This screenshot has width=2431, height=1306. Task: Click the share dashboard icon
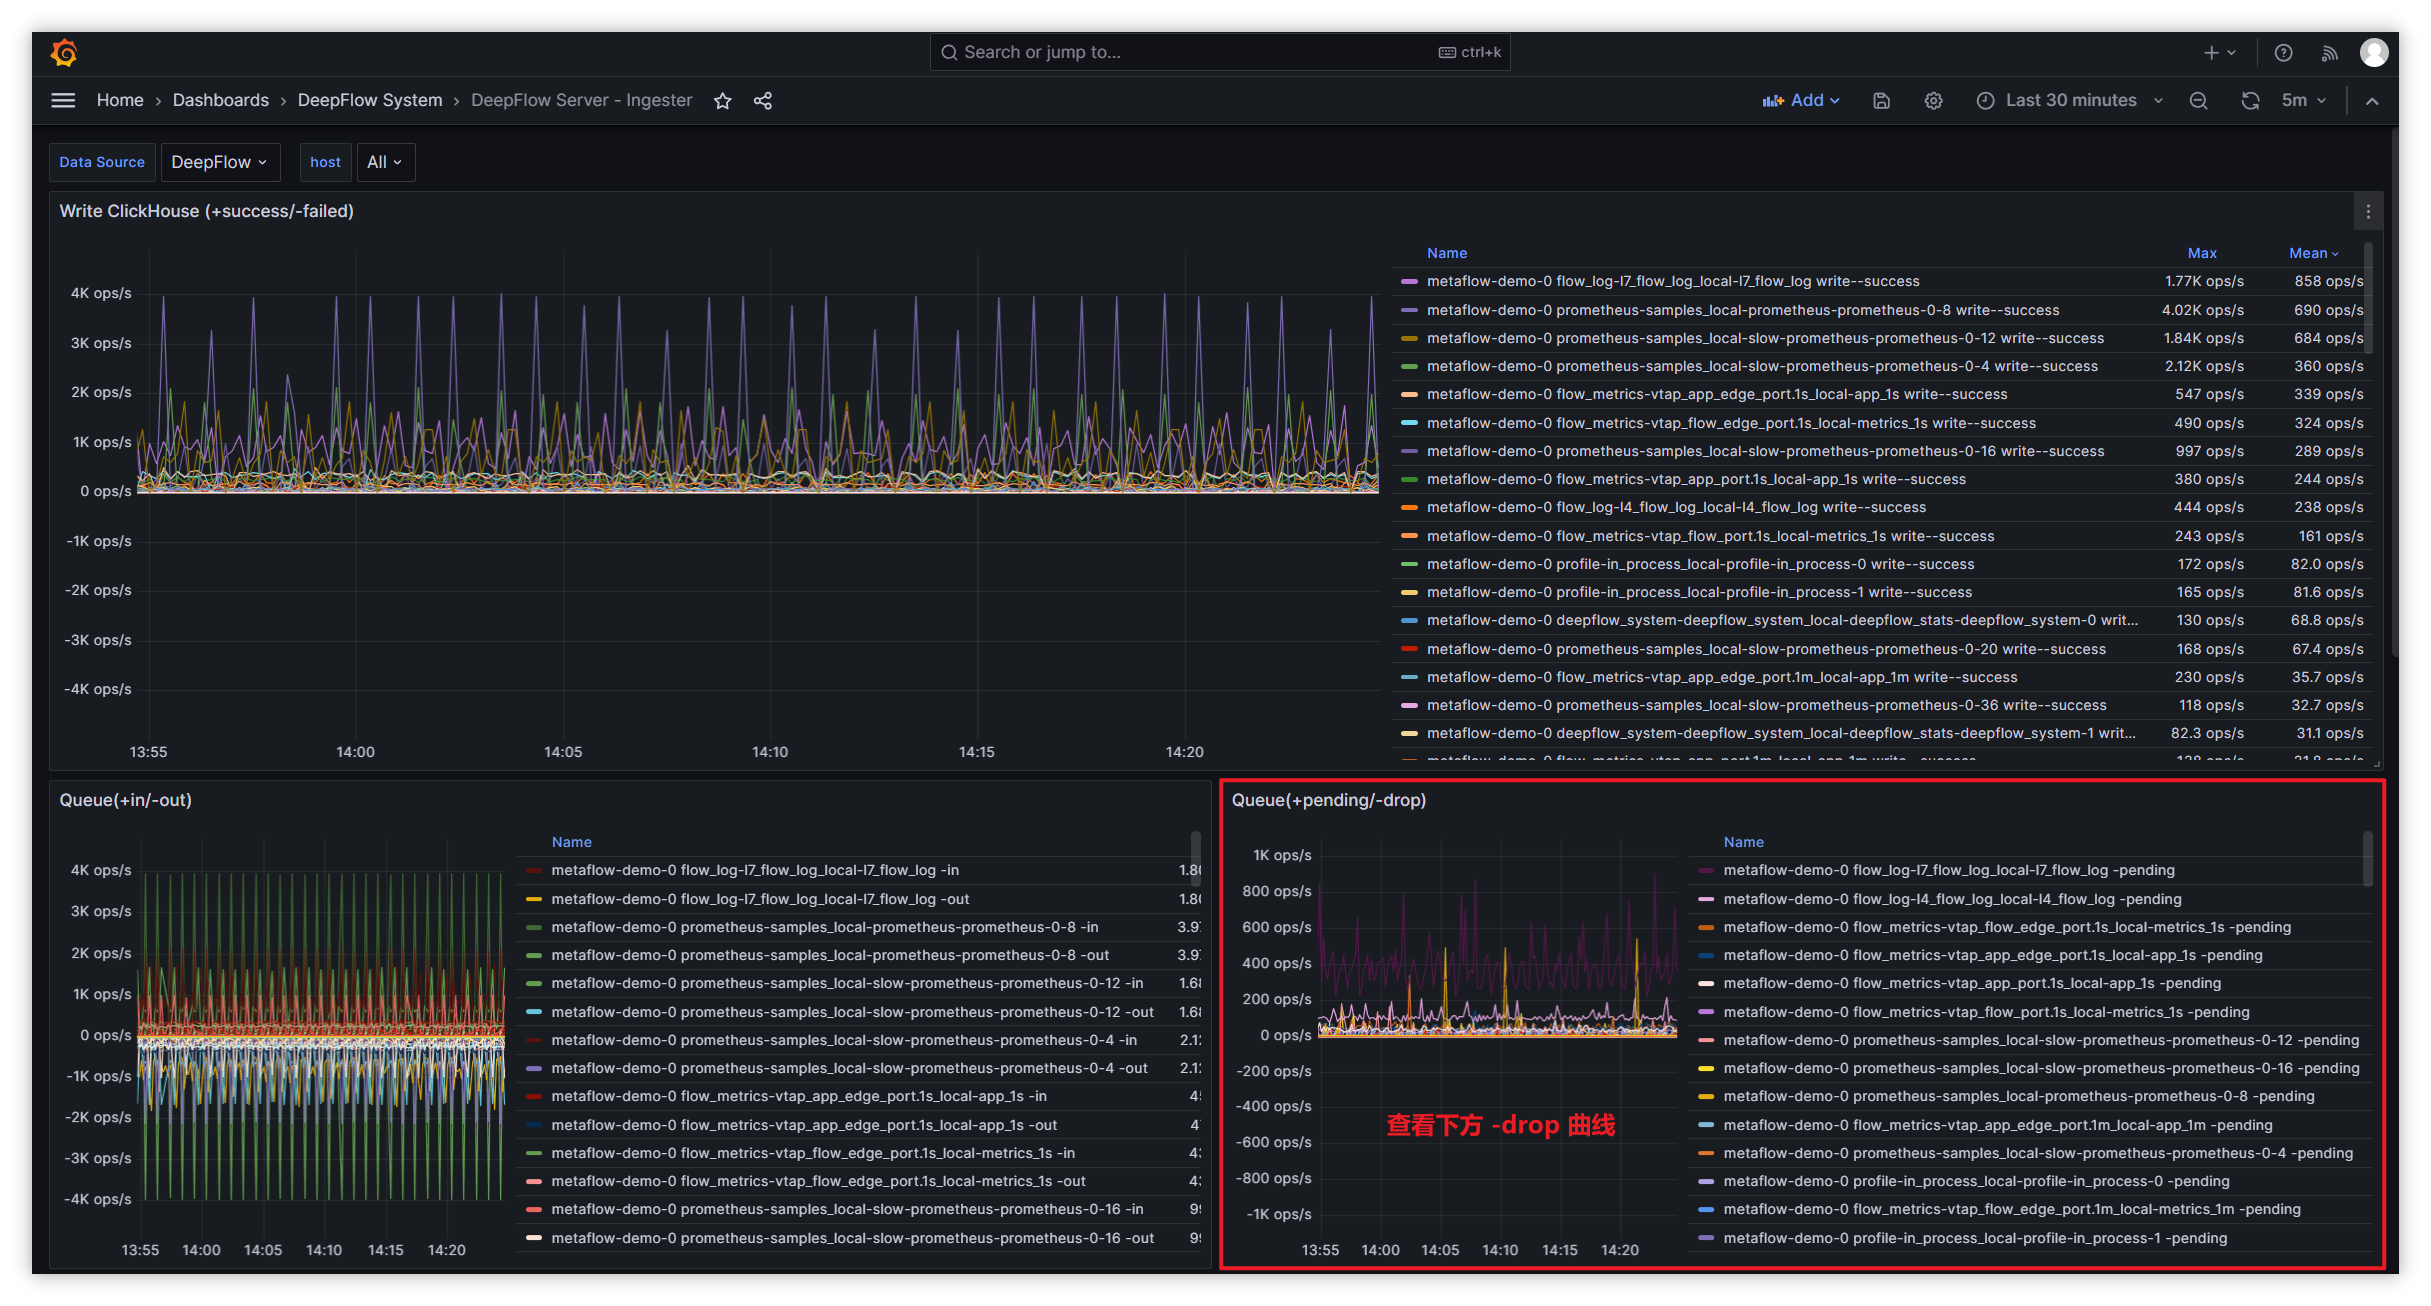(x=763, y=101)
